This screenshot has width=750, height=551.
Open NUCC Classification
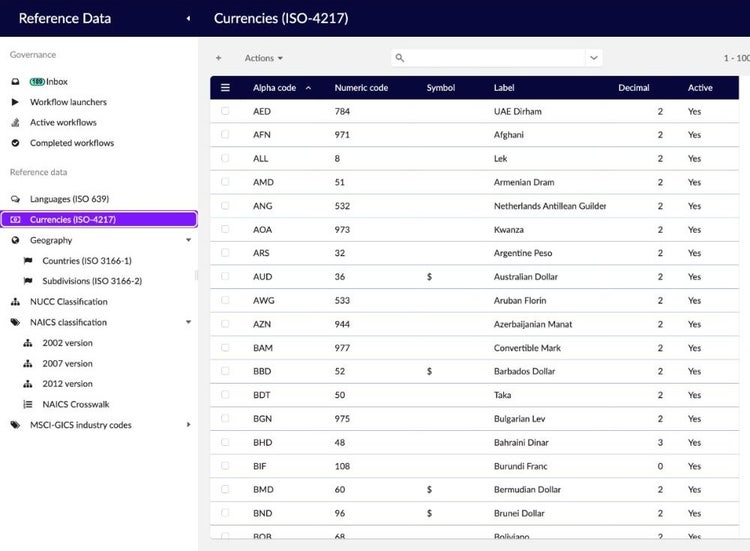(69, 302)
